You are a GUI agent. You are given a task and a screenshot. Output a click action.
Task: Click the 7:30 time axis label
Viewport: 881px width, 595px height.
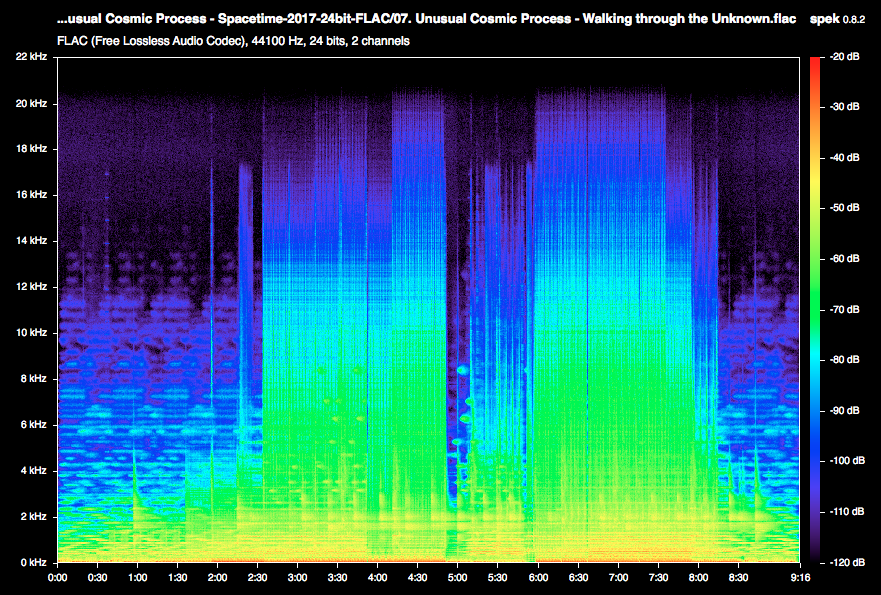[x=659, y=577]
